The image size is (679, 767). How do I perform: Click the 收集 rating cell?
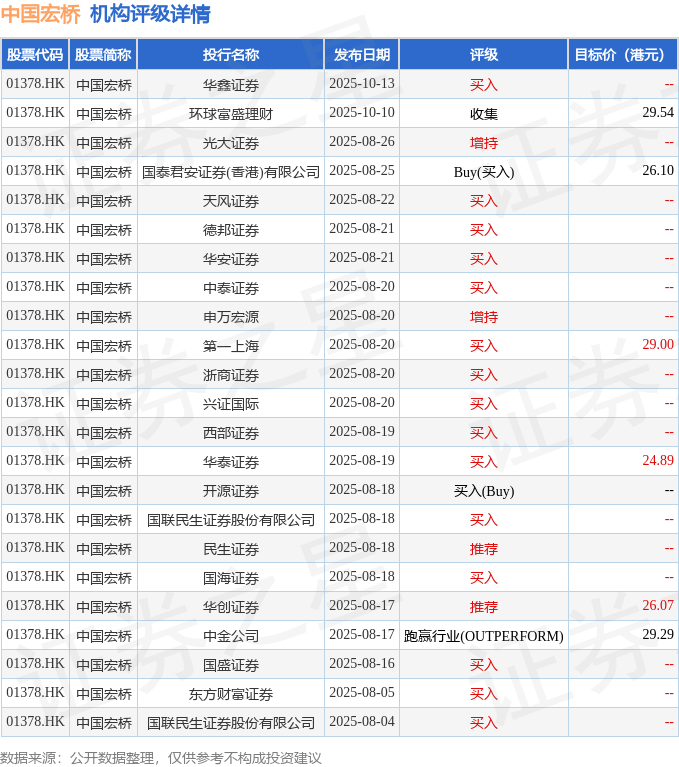pyautogui.click(x=484, y=114)
